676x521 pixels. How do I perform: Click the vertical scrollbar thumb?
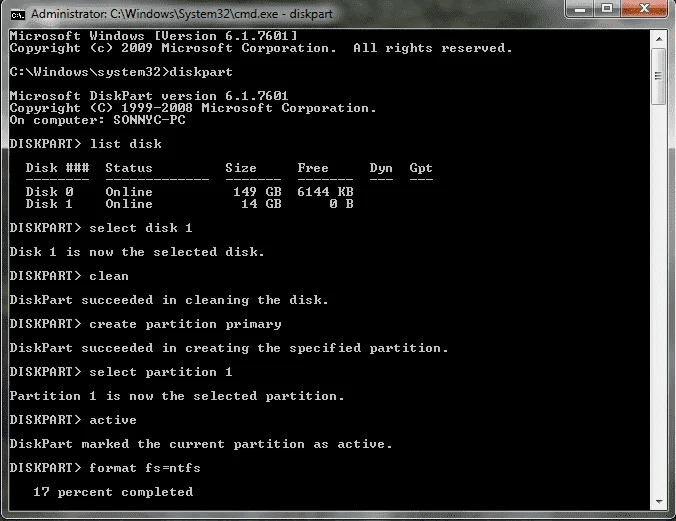coord(658,76)
